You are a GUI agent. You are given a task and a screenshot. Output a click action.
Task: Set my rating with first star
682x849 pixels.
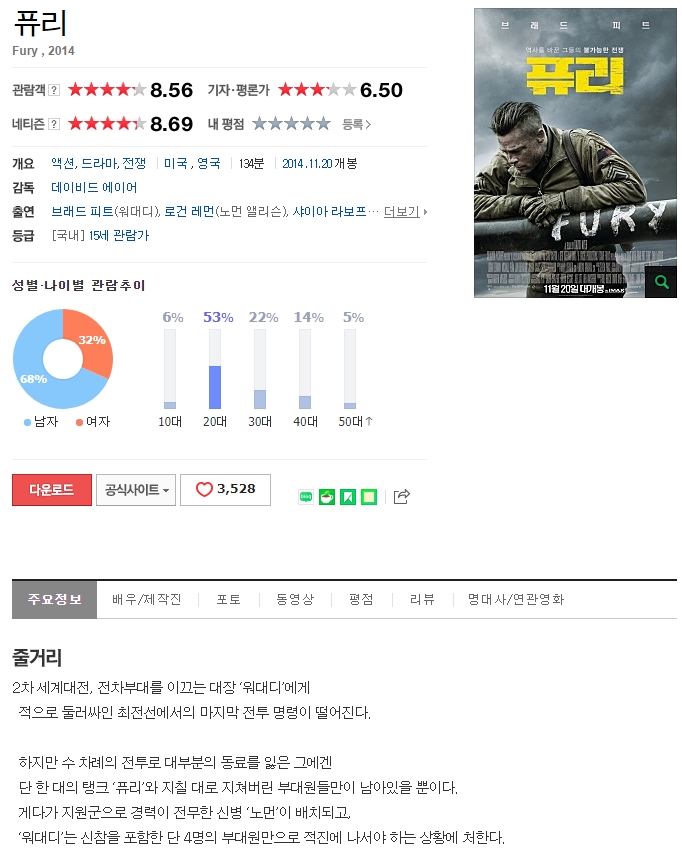click(259, 124)
